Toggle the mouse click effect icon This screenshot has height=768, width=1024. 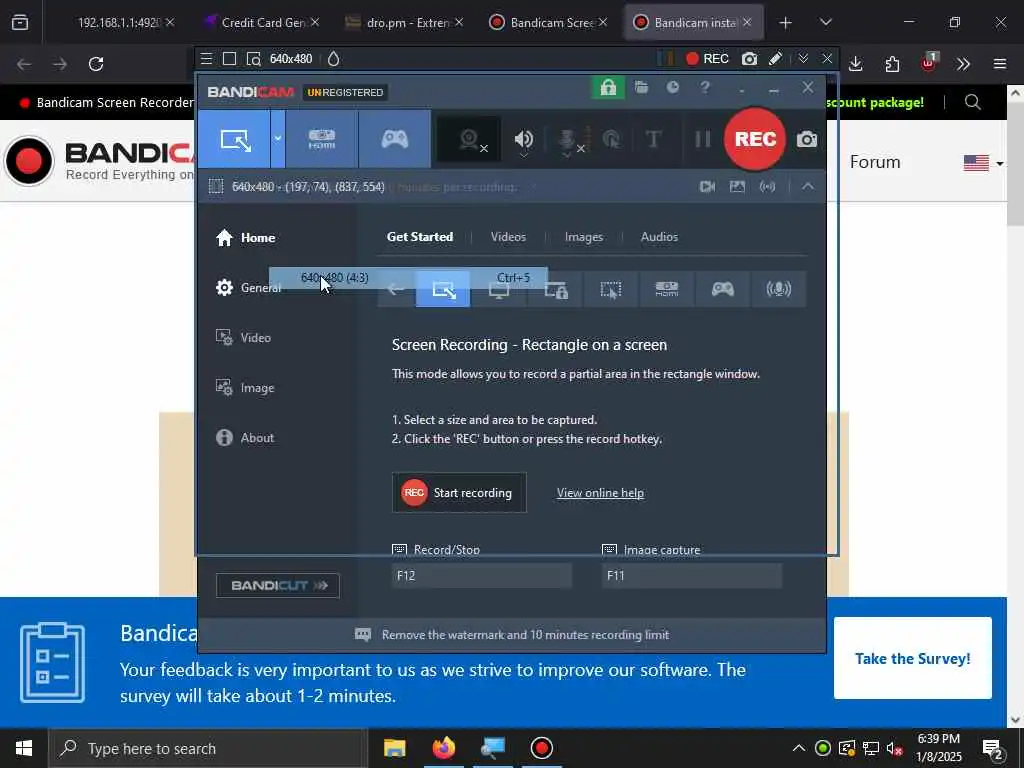(611, 139)
